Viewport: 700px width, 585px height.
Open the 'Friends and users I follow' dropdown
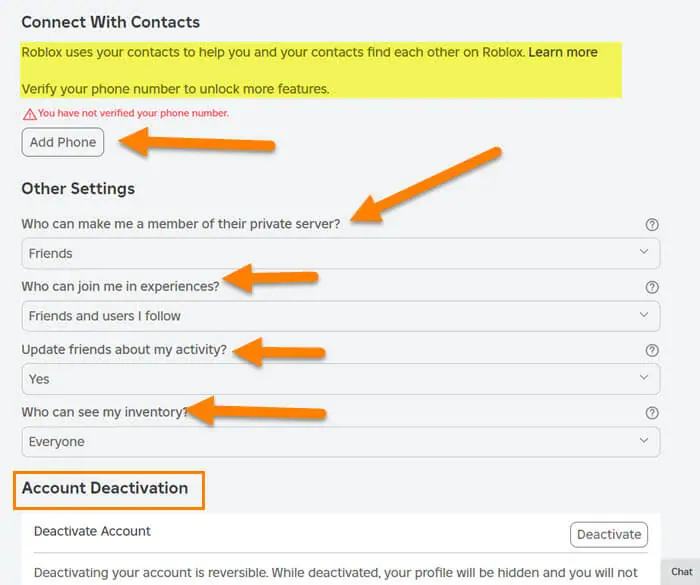(x=341, y=316)
